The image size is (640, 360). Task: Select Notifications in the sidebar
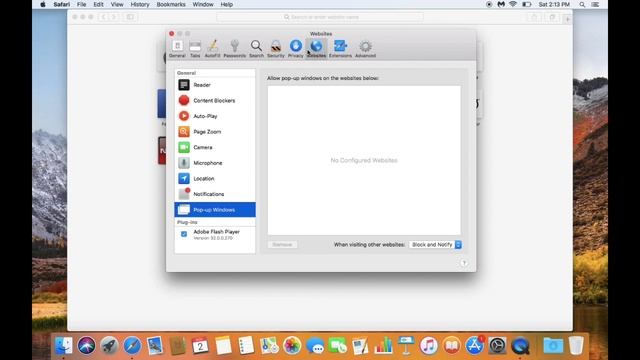(x=215, y=194)
